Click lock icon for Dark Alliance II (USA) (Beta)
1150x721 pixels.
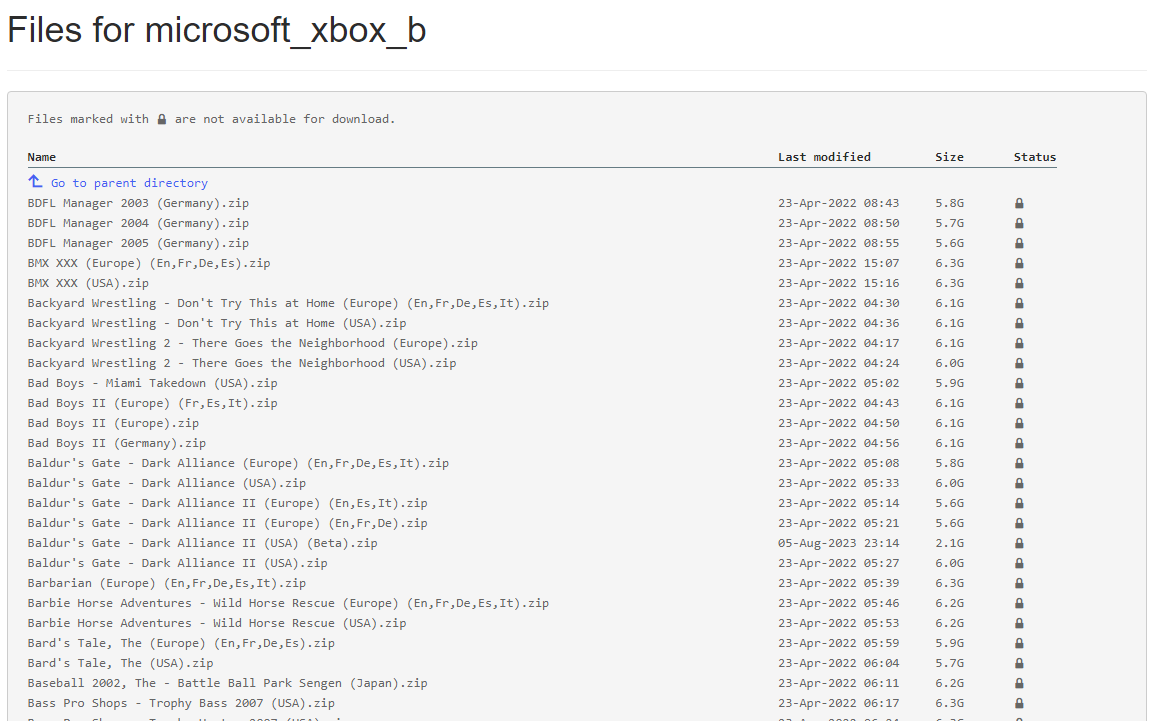(x=1019, y=544)
